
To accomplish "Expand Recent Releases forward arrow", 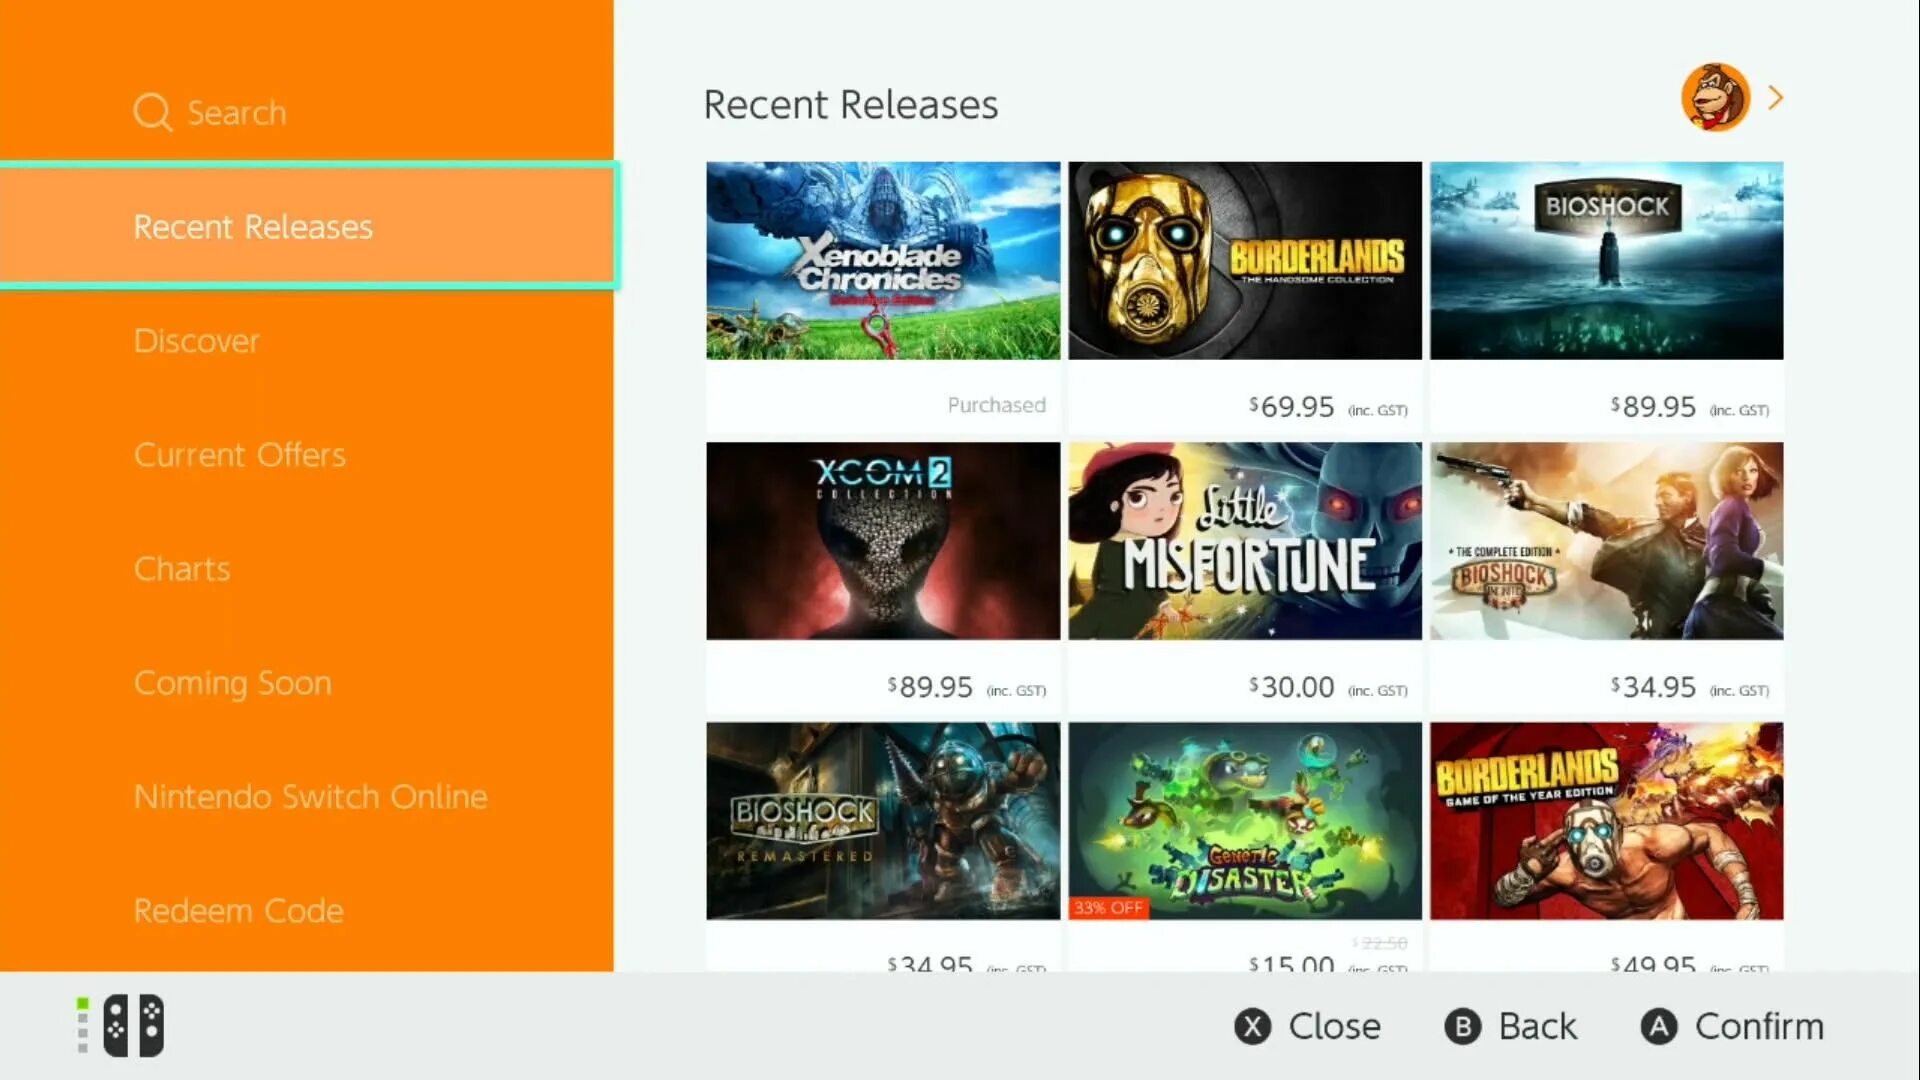I will point(1778,98).
